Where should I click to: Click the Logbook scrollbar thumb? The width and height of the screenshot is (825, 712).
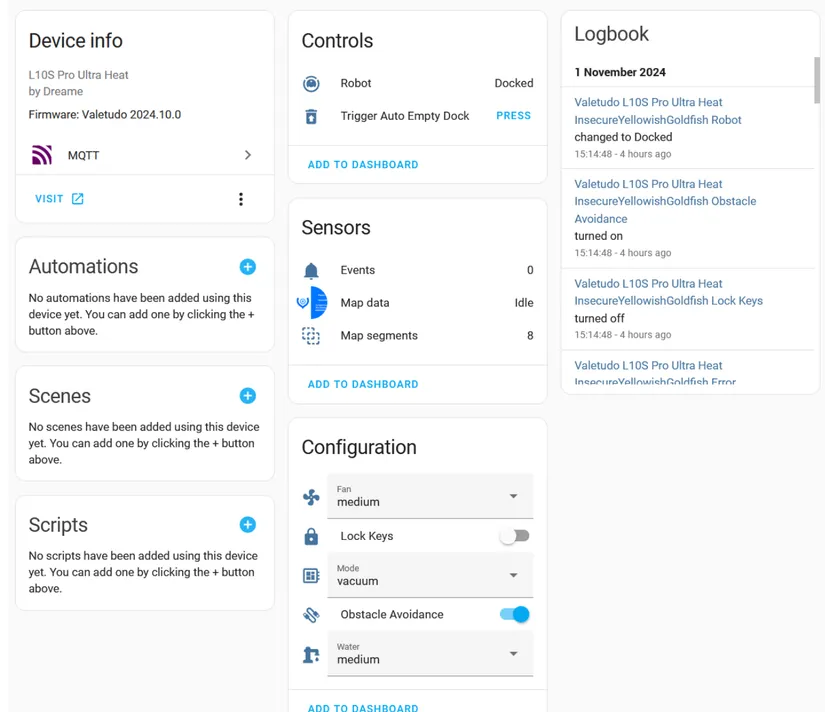point(817,80)
